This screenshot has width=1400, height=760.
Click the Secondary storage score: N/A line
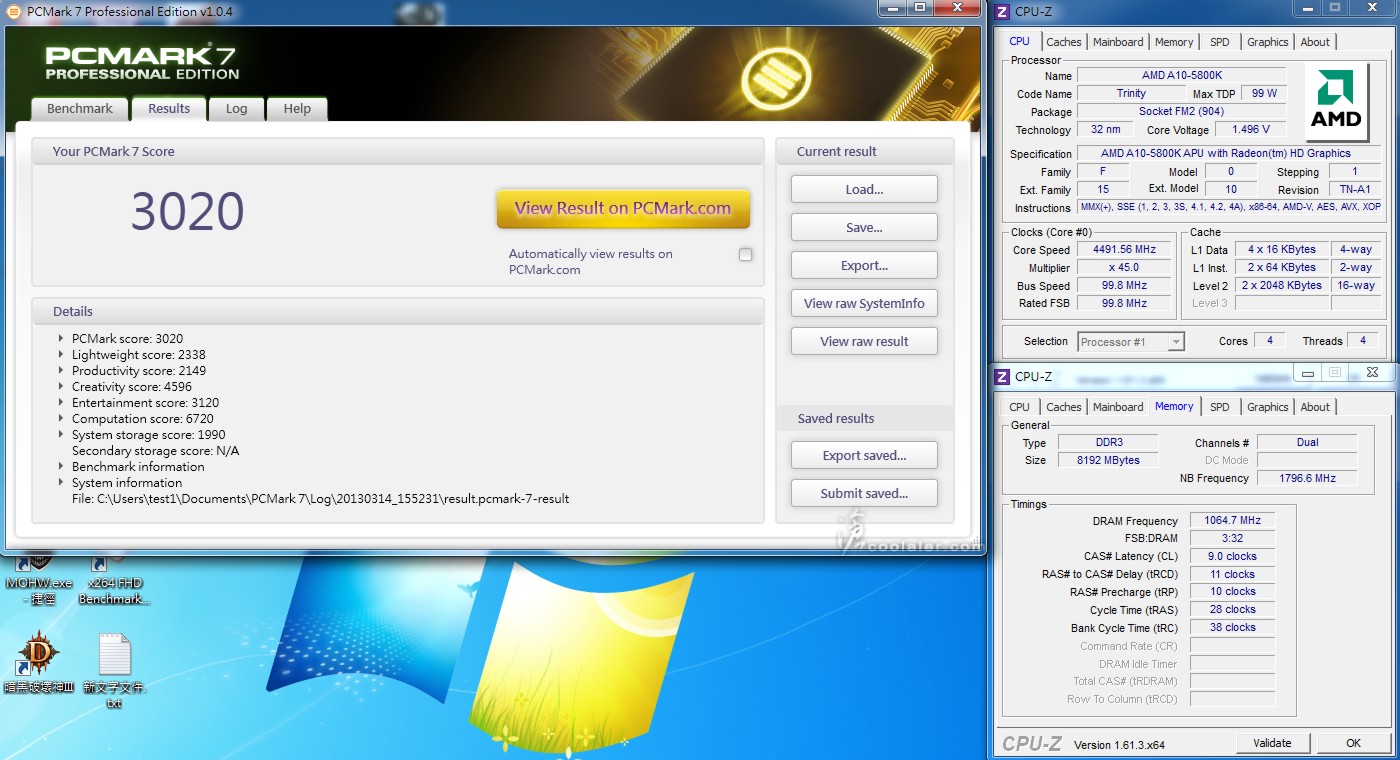point(155,451)
